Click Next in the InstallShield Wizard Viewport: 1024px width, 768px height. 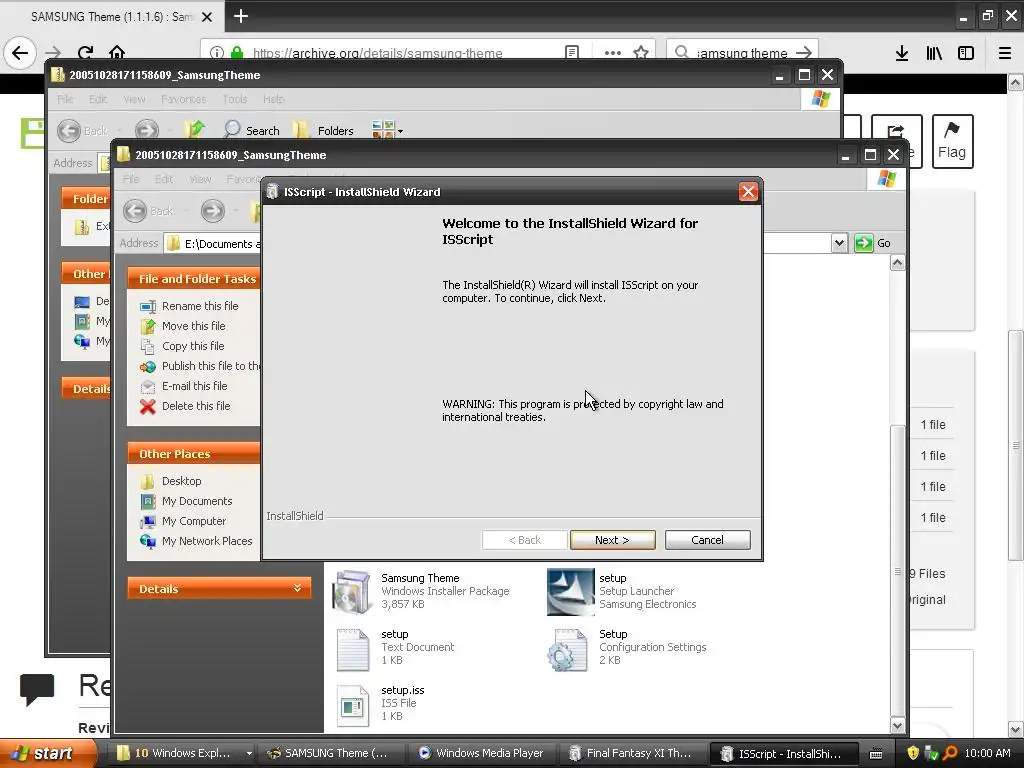612,540
